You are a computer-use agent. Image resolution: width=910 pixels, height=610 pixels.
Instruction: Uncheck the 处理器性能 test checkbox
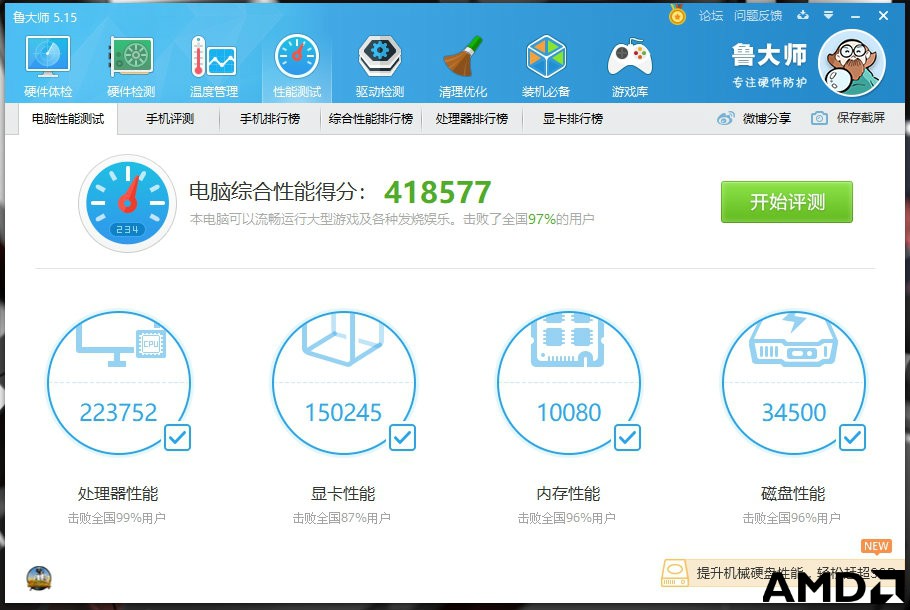click(x=177, y=438)
